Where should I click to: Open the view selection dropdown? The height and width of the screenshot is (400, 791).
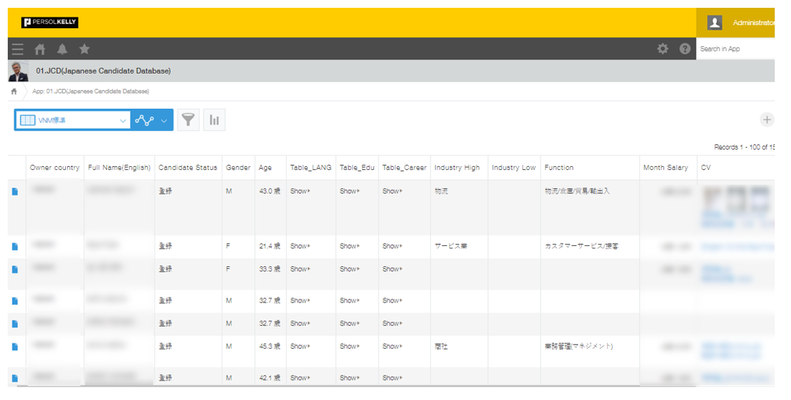click(72, 120)
